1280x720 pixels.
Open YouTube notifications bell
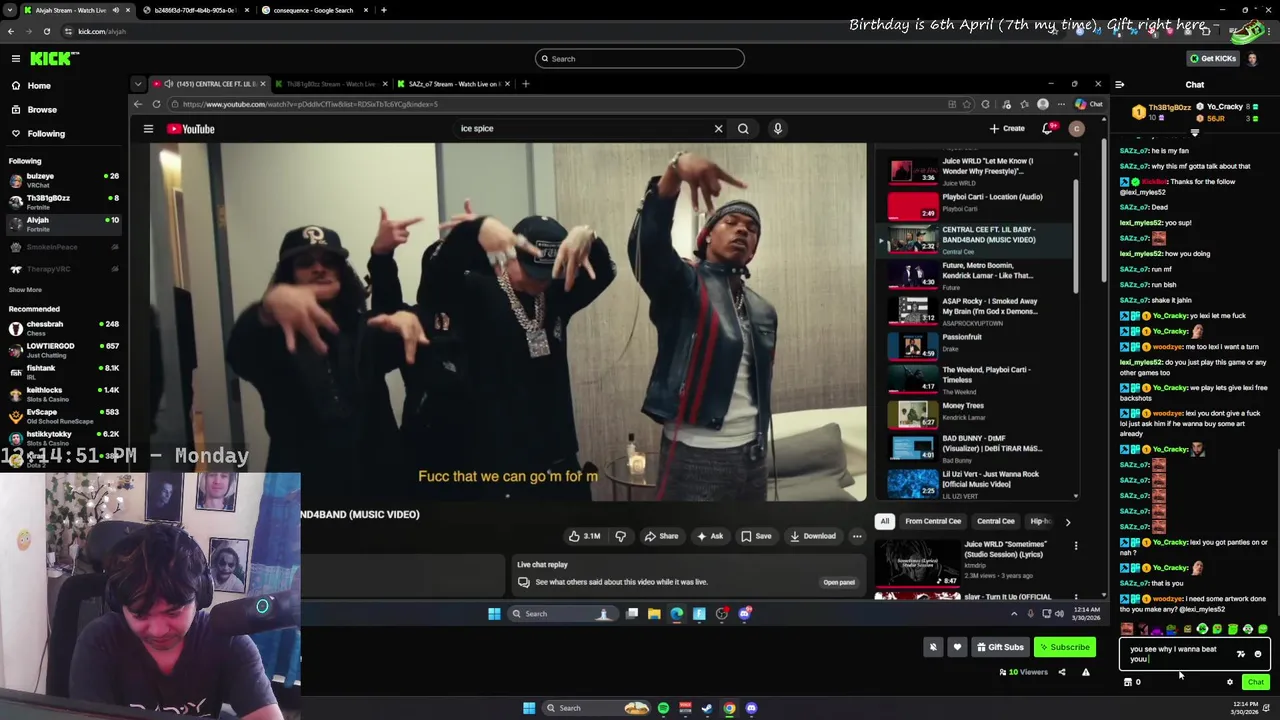[x=1048, y=129]
